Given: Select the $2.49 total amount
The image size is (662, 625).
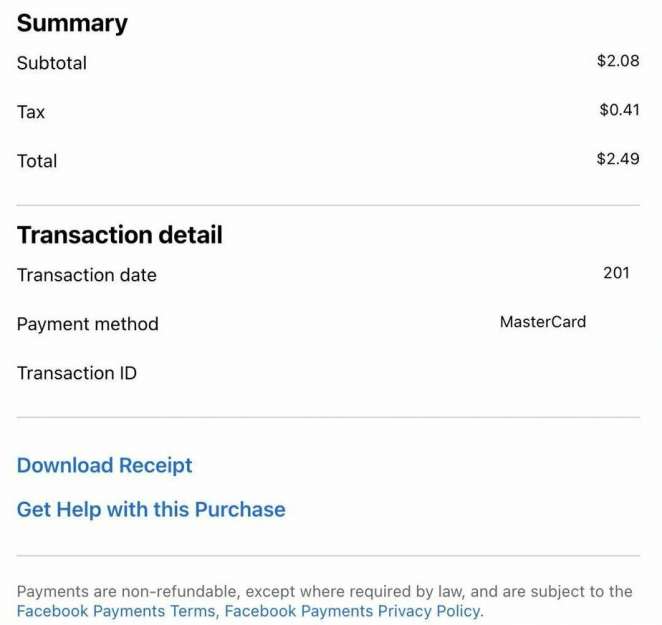Looking at the screenshot, I should tap(617, 159).
